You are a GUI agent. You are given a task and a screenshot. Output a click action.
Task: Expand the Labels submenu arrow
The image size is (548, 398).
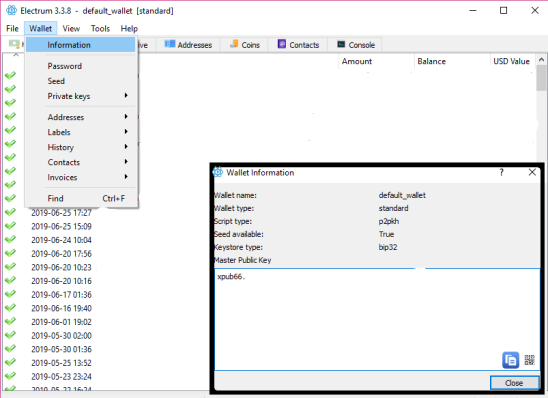[126, 131]
